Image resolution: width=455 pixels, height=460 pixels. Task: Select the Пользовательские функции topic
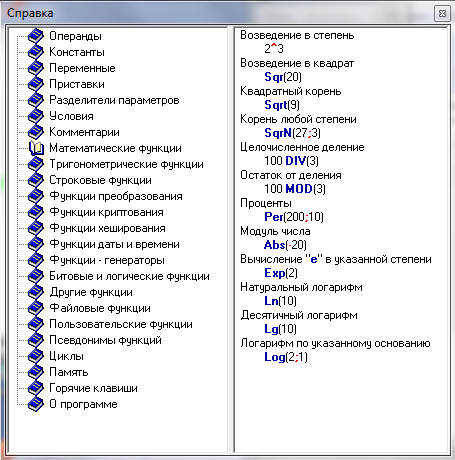(121, 324)
